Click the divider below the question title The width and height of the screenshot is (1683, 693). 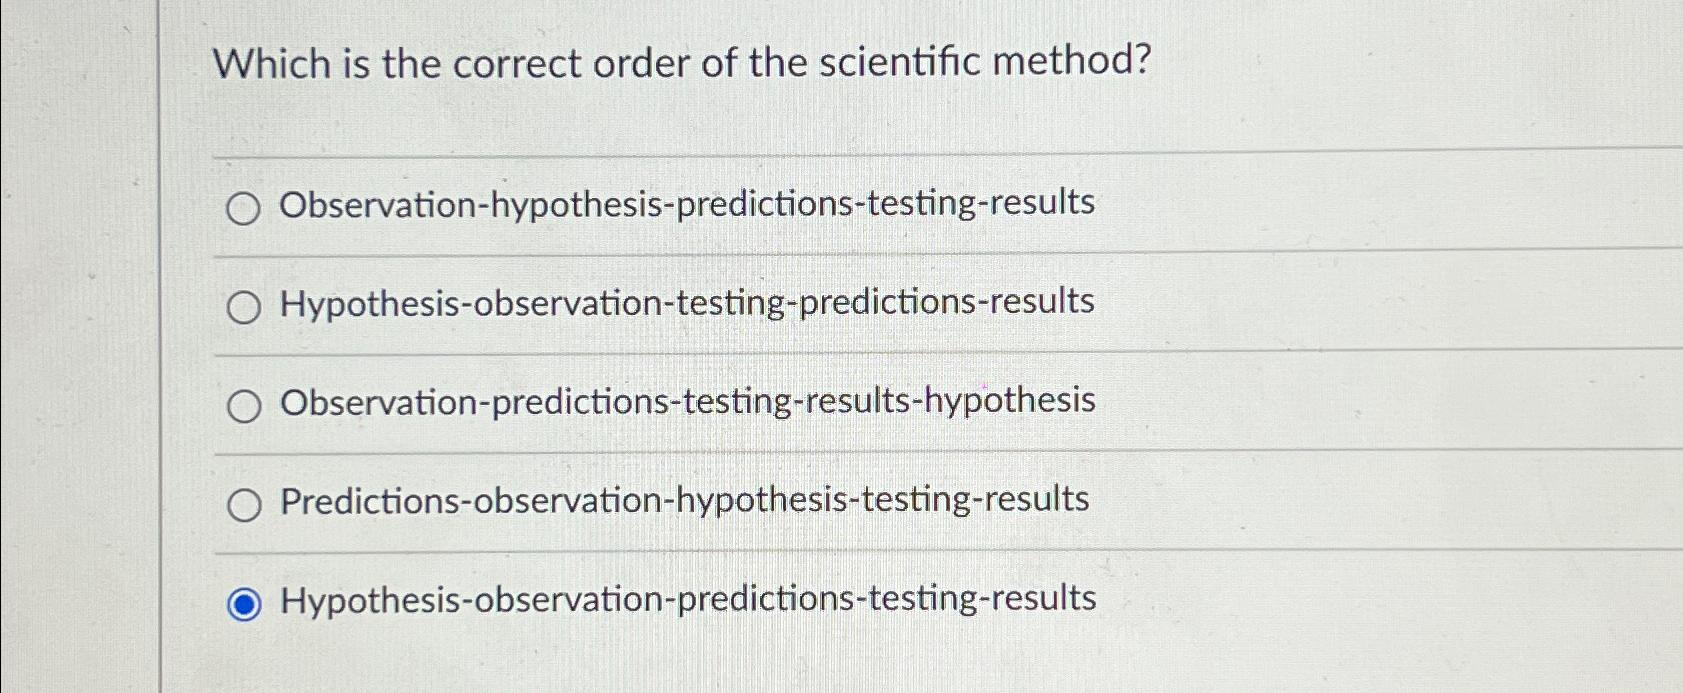tap(900, 157)
